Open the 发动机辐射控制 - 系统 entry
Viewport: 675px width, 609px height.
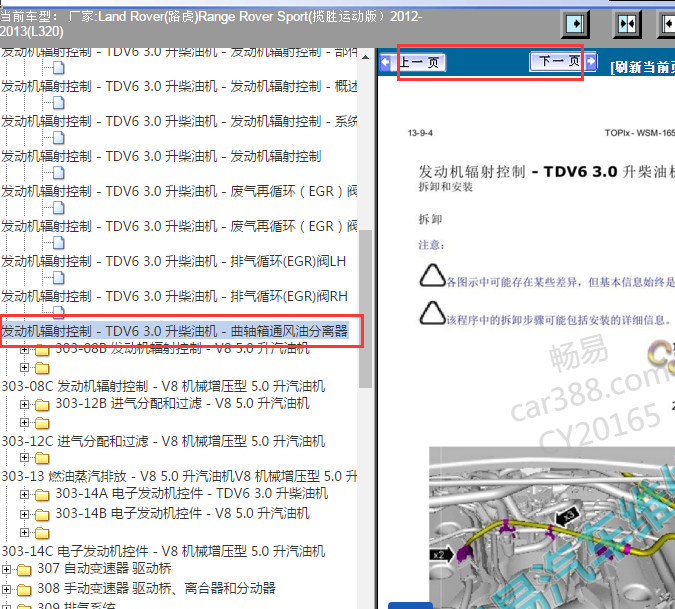pyautogui.click(x=179, y=121)
